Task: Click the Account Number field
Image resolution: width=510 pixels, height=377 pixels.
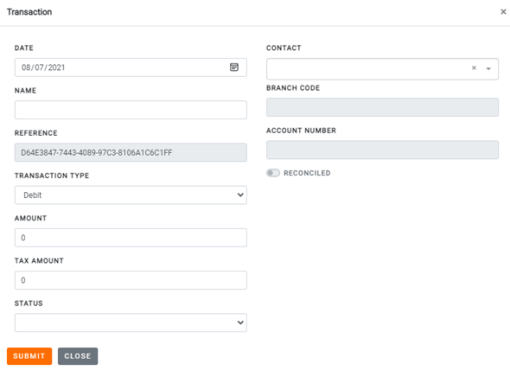Action: [382, 150]
